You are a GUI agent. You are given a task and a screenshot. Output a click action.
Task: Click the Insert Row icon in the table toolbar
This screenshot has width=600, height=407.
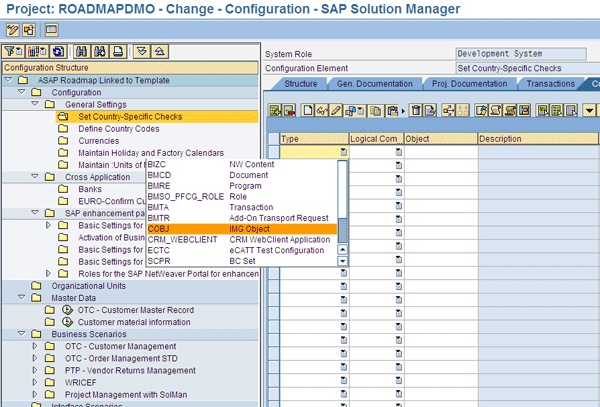[275, 111]
